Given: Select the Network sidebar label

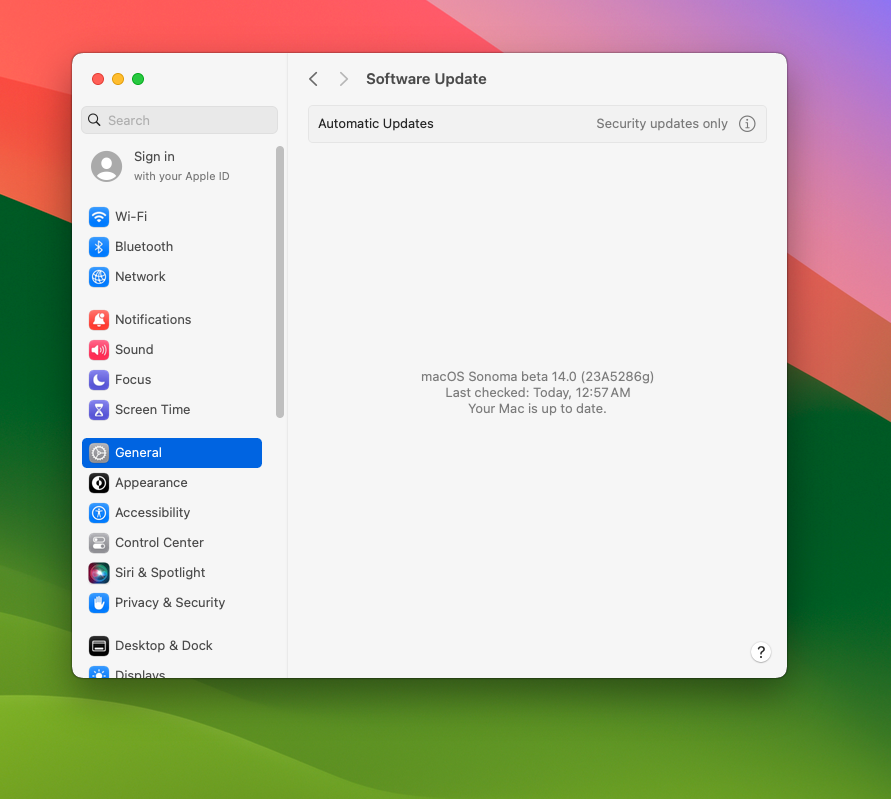Looking at the screenshot, I should pos(140,277).
